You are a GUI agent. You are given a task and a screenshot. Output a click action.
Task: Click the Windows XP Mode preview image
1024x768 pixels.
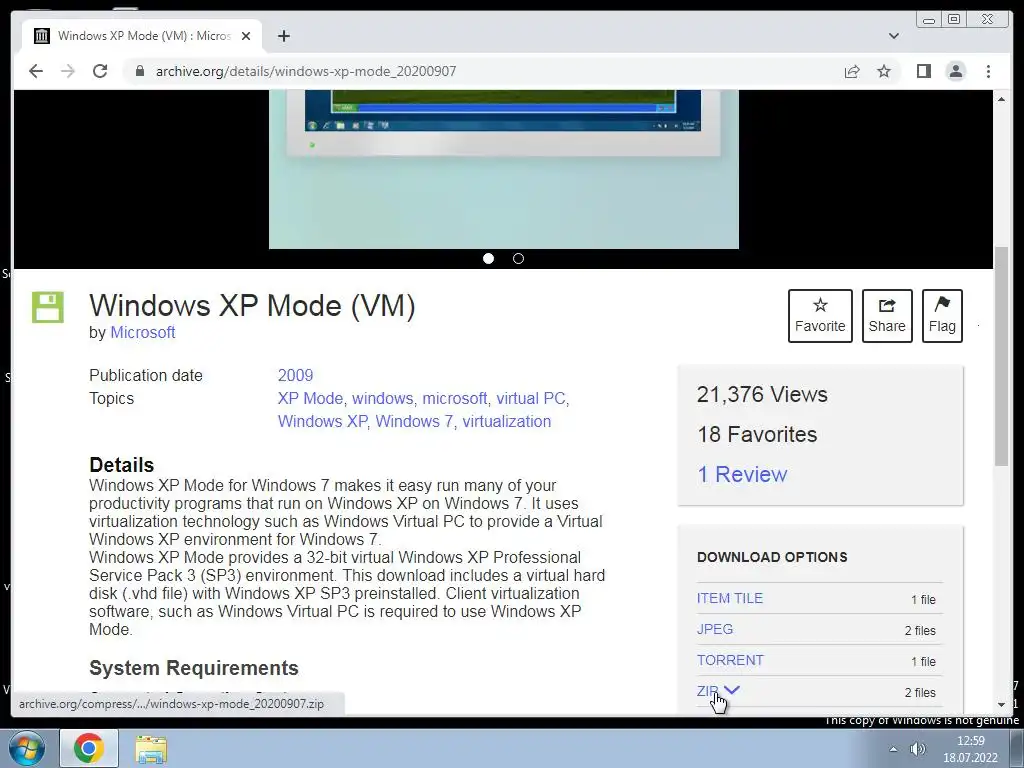[504, 170]
